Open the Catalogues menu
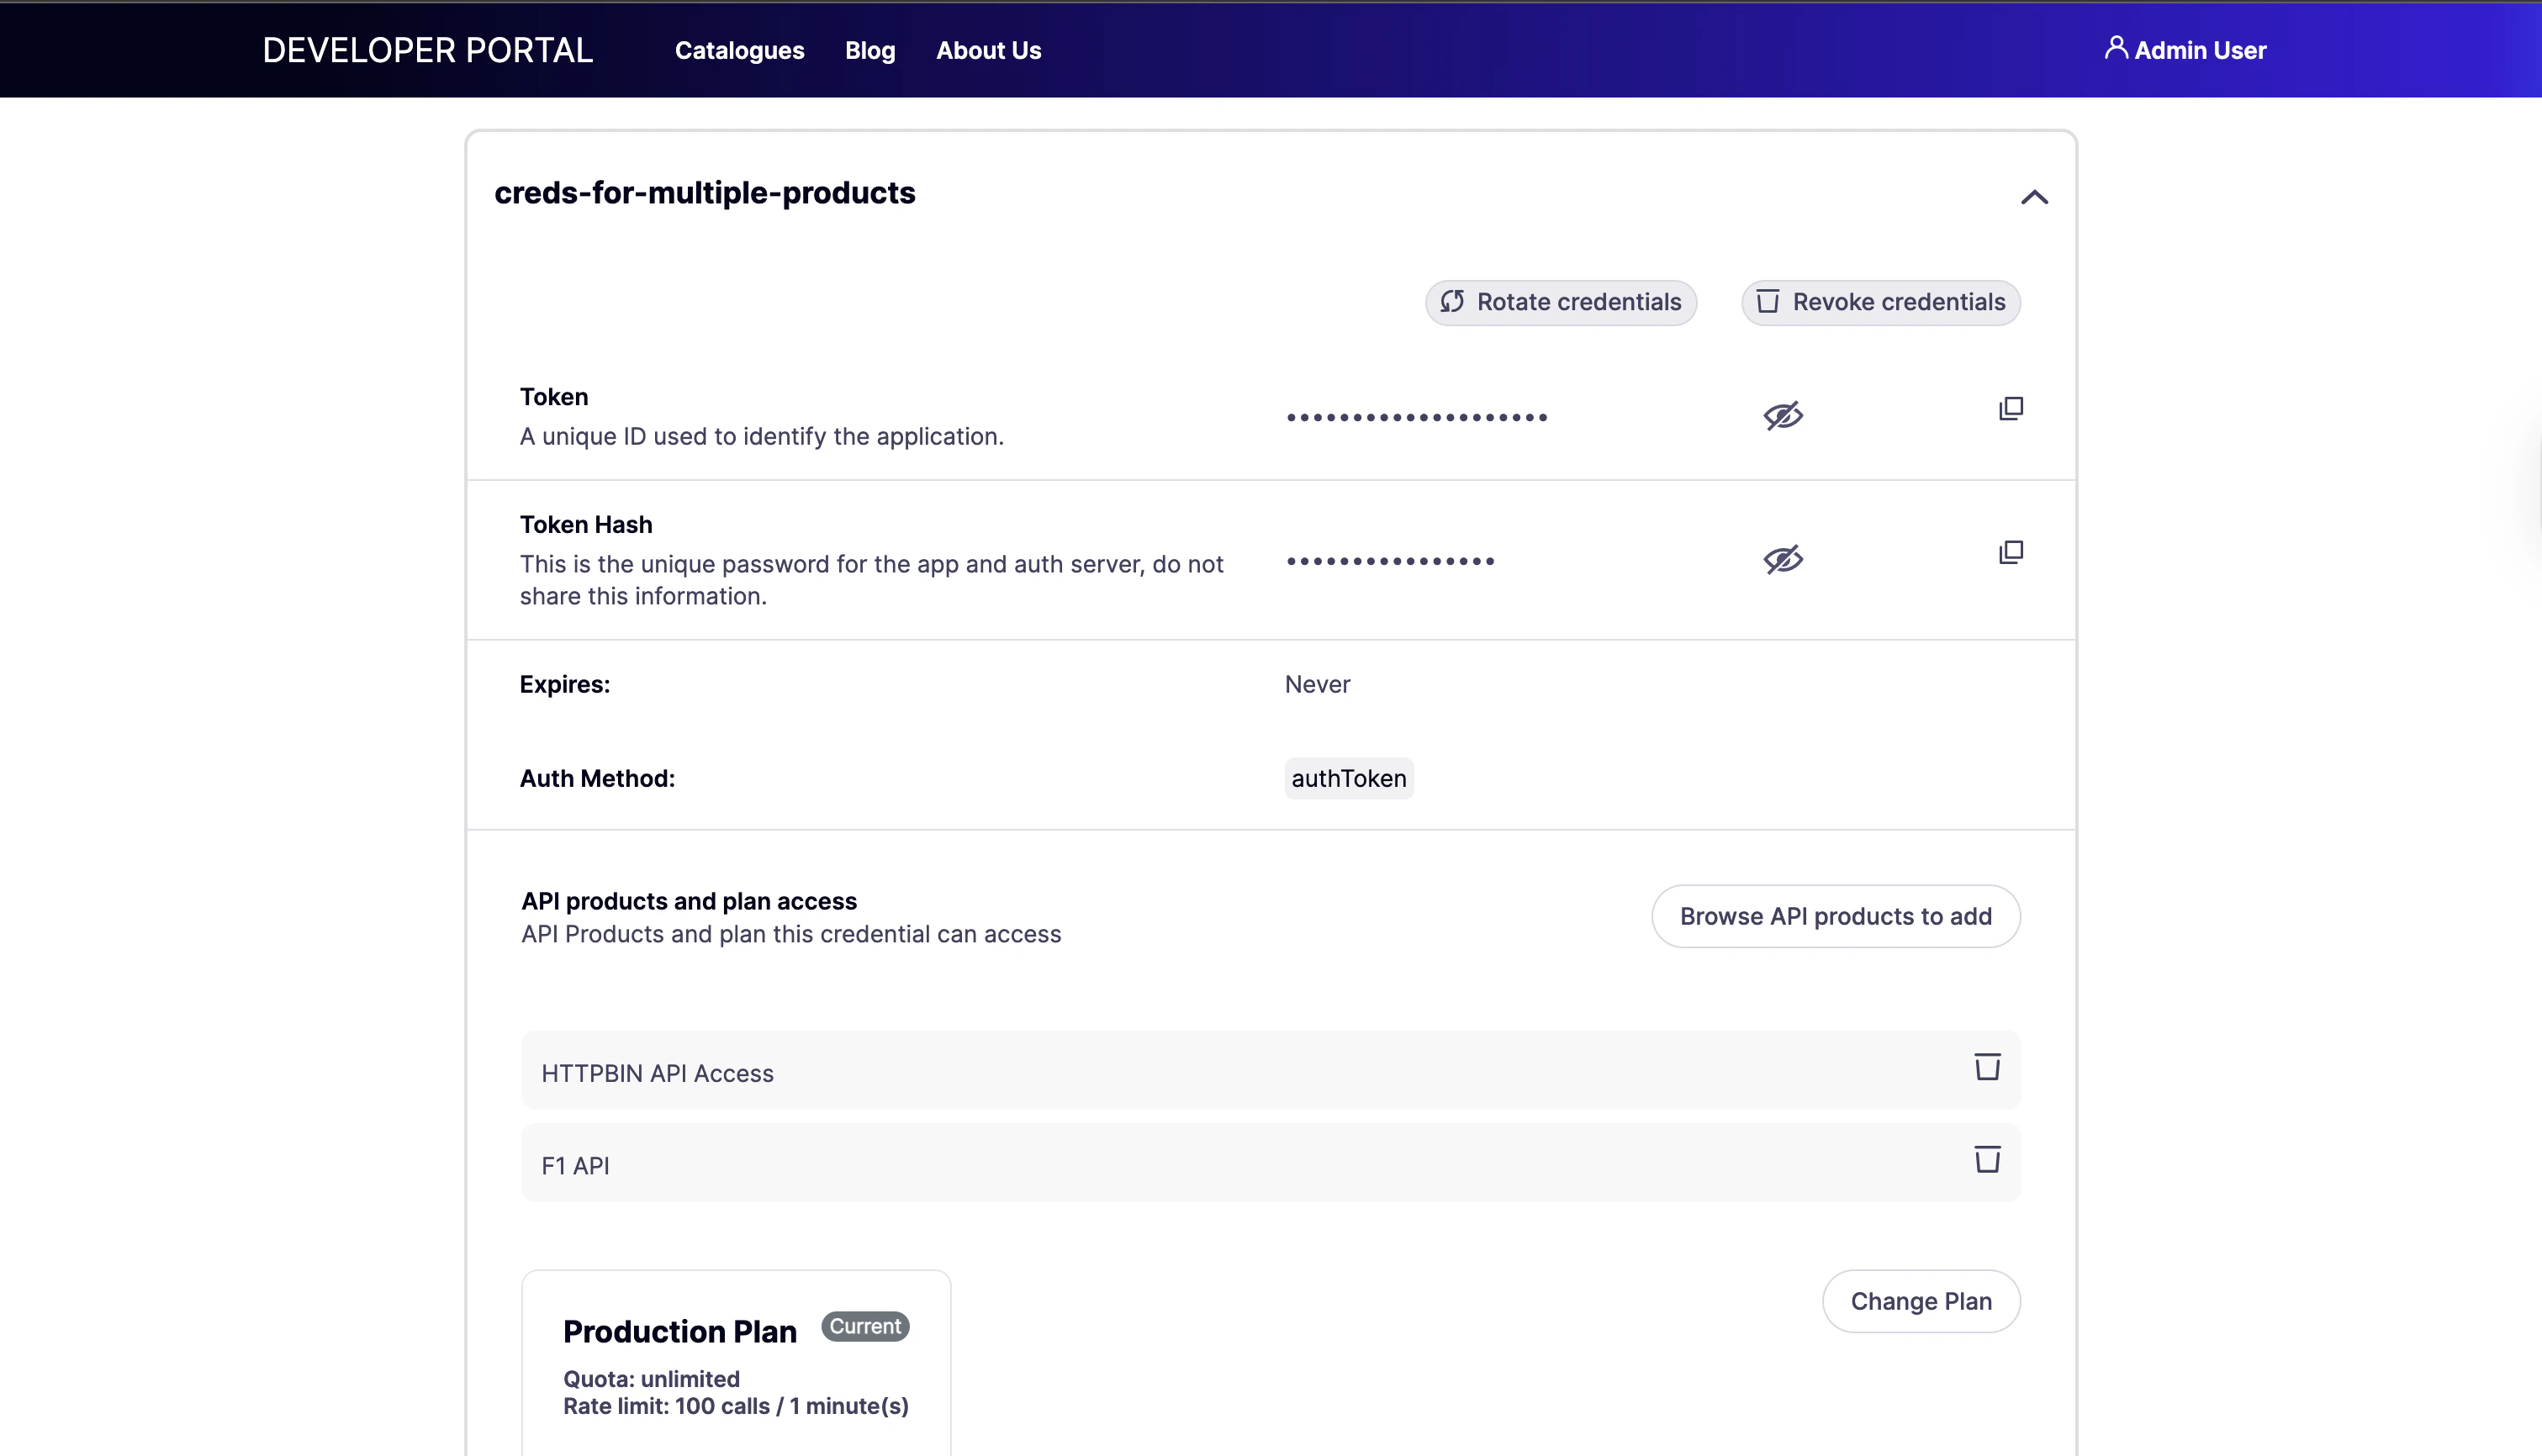2542x1456 pixels. click(x=739, y=50)
